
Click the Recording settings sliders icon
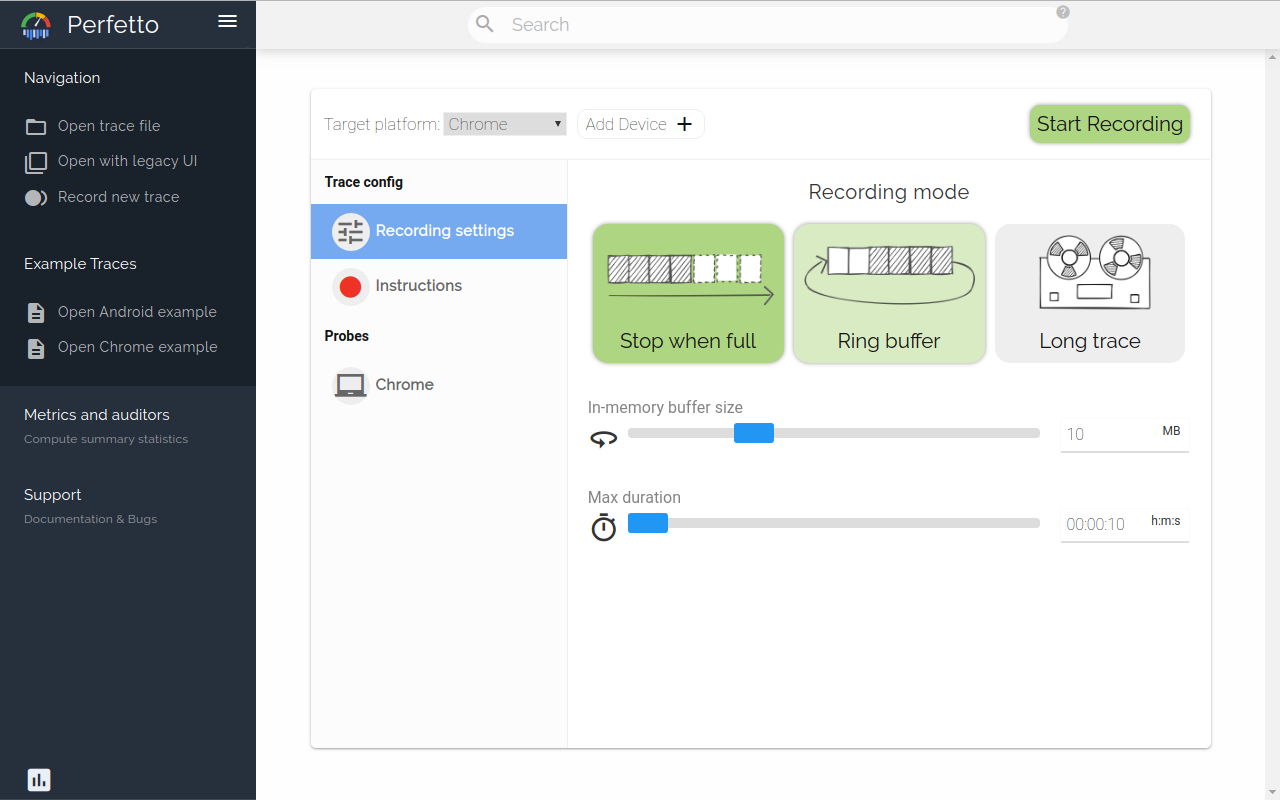(x=349, y=231)
